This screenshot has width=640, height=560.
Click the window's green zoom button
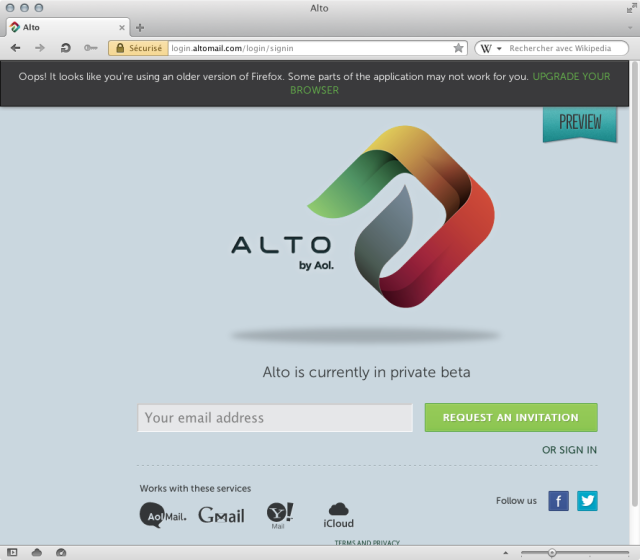click(x=39, y=8)
